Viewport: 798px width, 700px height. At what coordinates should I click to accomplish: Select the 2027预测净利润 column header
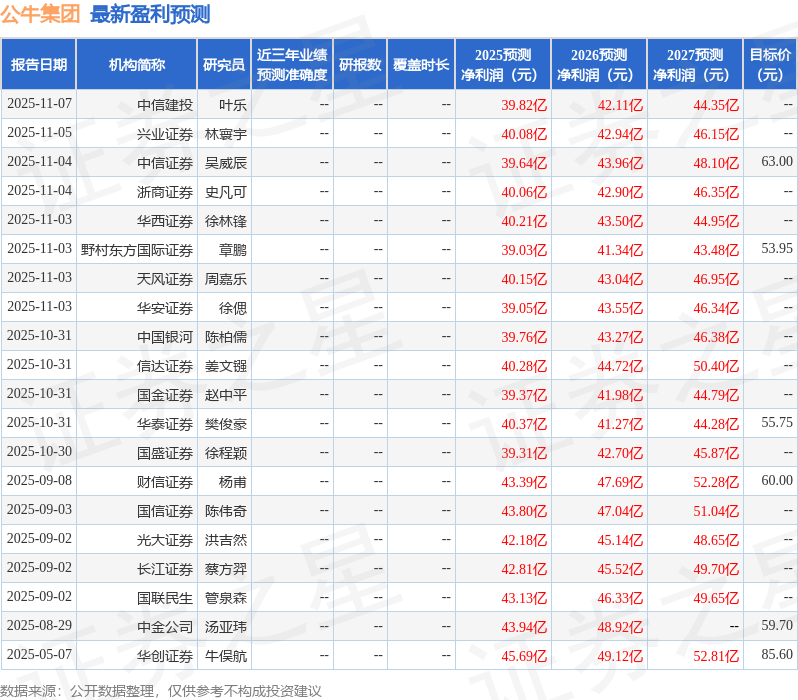[695, 64]
